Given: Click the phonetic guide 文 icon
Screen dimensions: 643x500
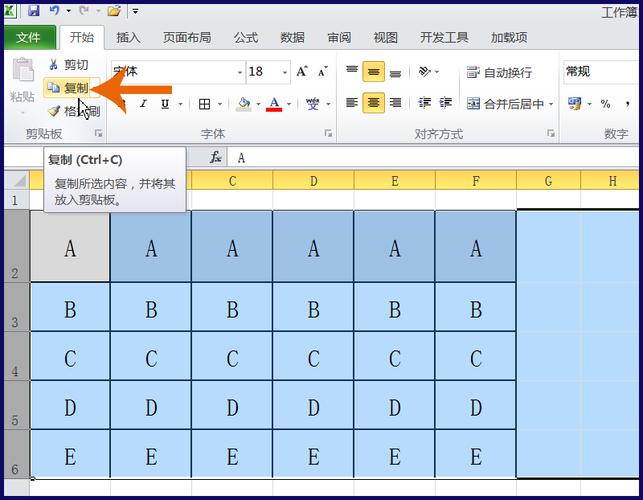Looking at the screenshot, I should pyautogui.click(x=312, y=104).
